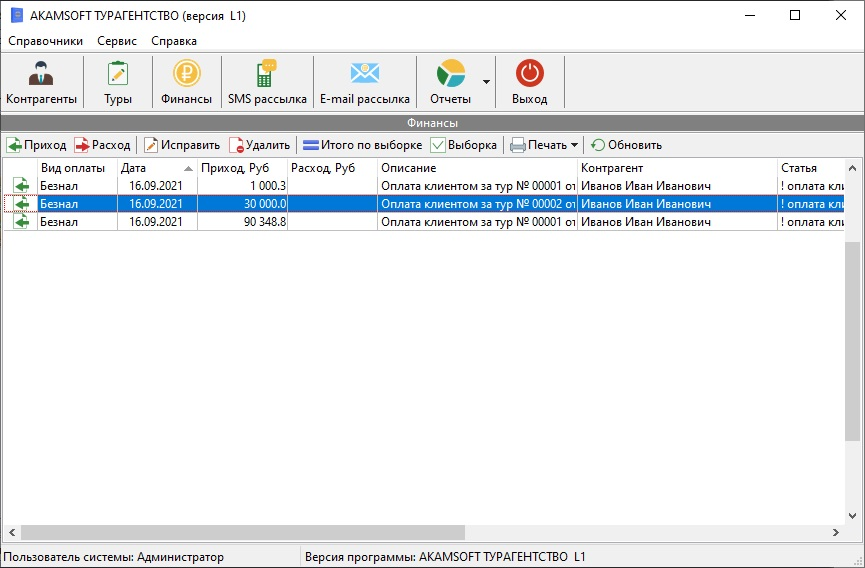Open the Справочники menu

tap(46, 41)
